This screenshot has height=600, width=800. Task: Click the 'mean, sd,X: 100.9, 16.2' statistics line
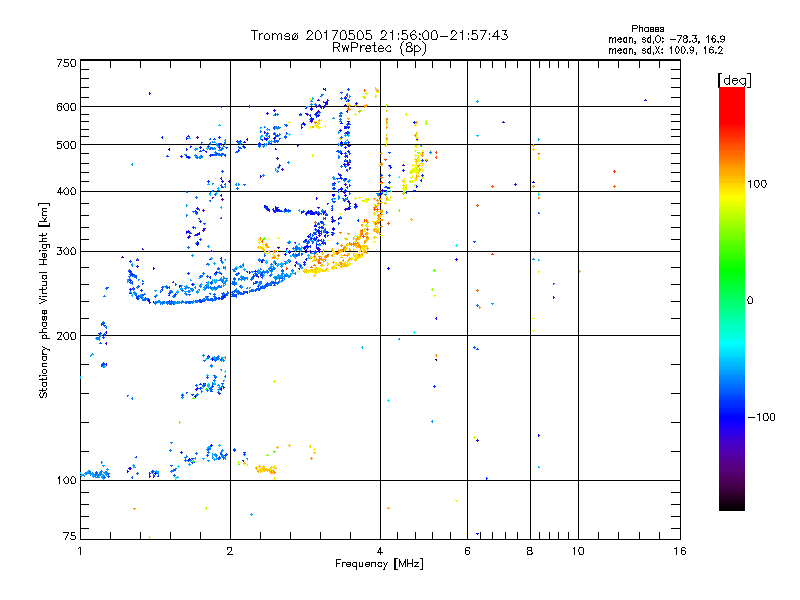(665, 51)
